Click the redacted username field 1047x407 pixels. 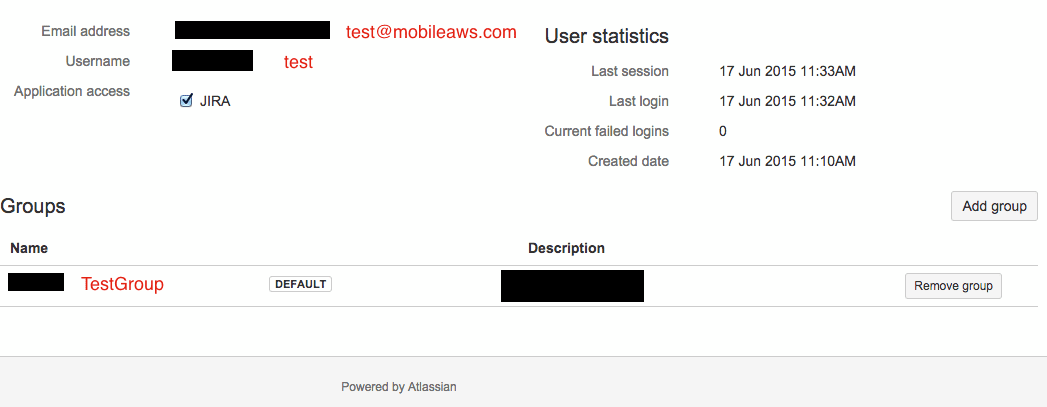click(x=212, y=60)
